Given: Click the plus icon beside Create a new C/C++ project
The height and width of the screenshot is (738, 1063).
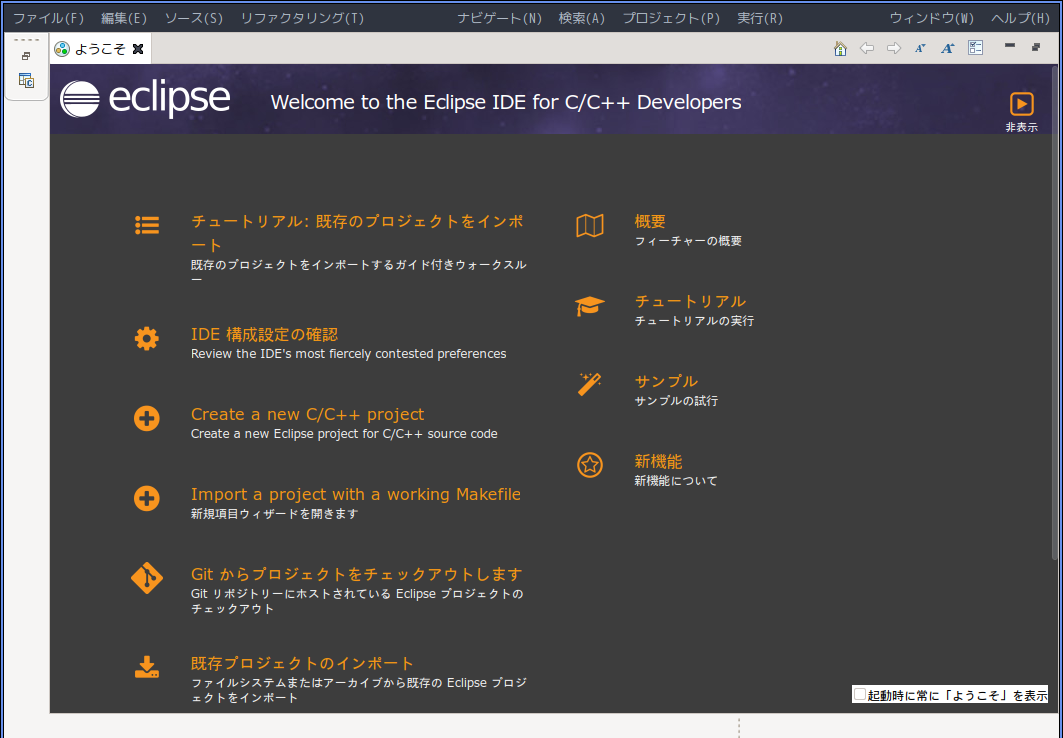Looking at the screenshot, I should point(147,418).
